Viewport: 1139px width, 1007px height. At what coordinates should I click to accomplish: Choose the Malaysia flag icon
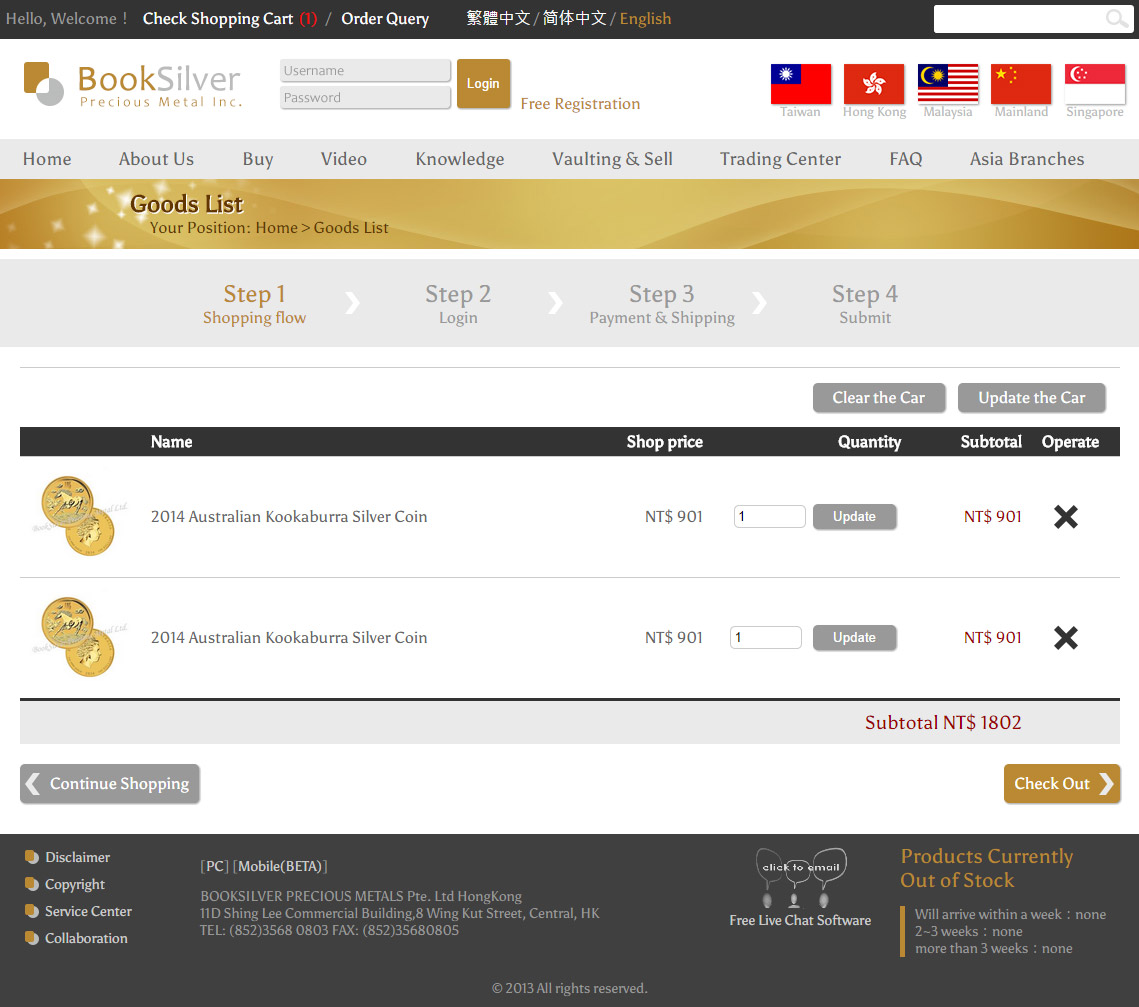click(x=947, y=84)
